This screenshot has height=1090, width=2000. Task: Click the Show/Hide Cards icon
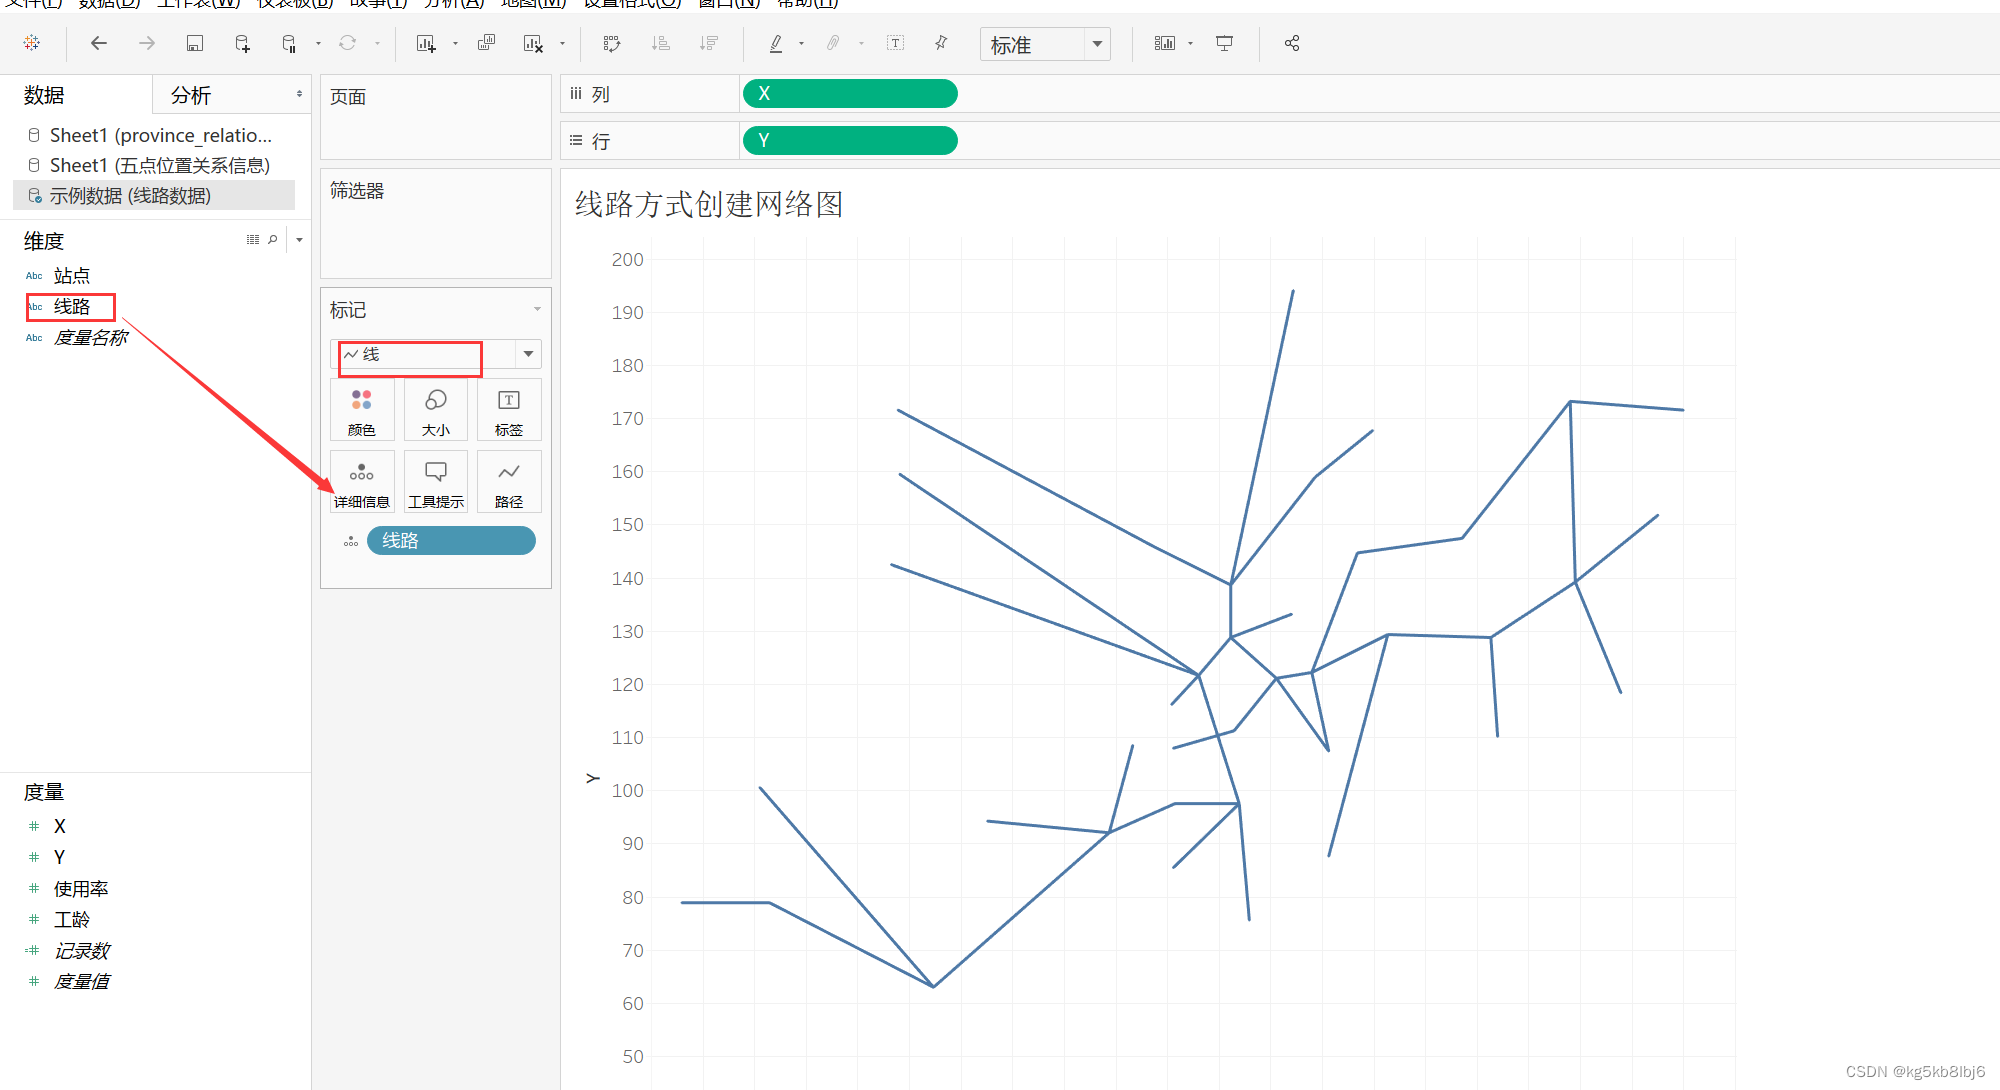[x=1165, y=43]
